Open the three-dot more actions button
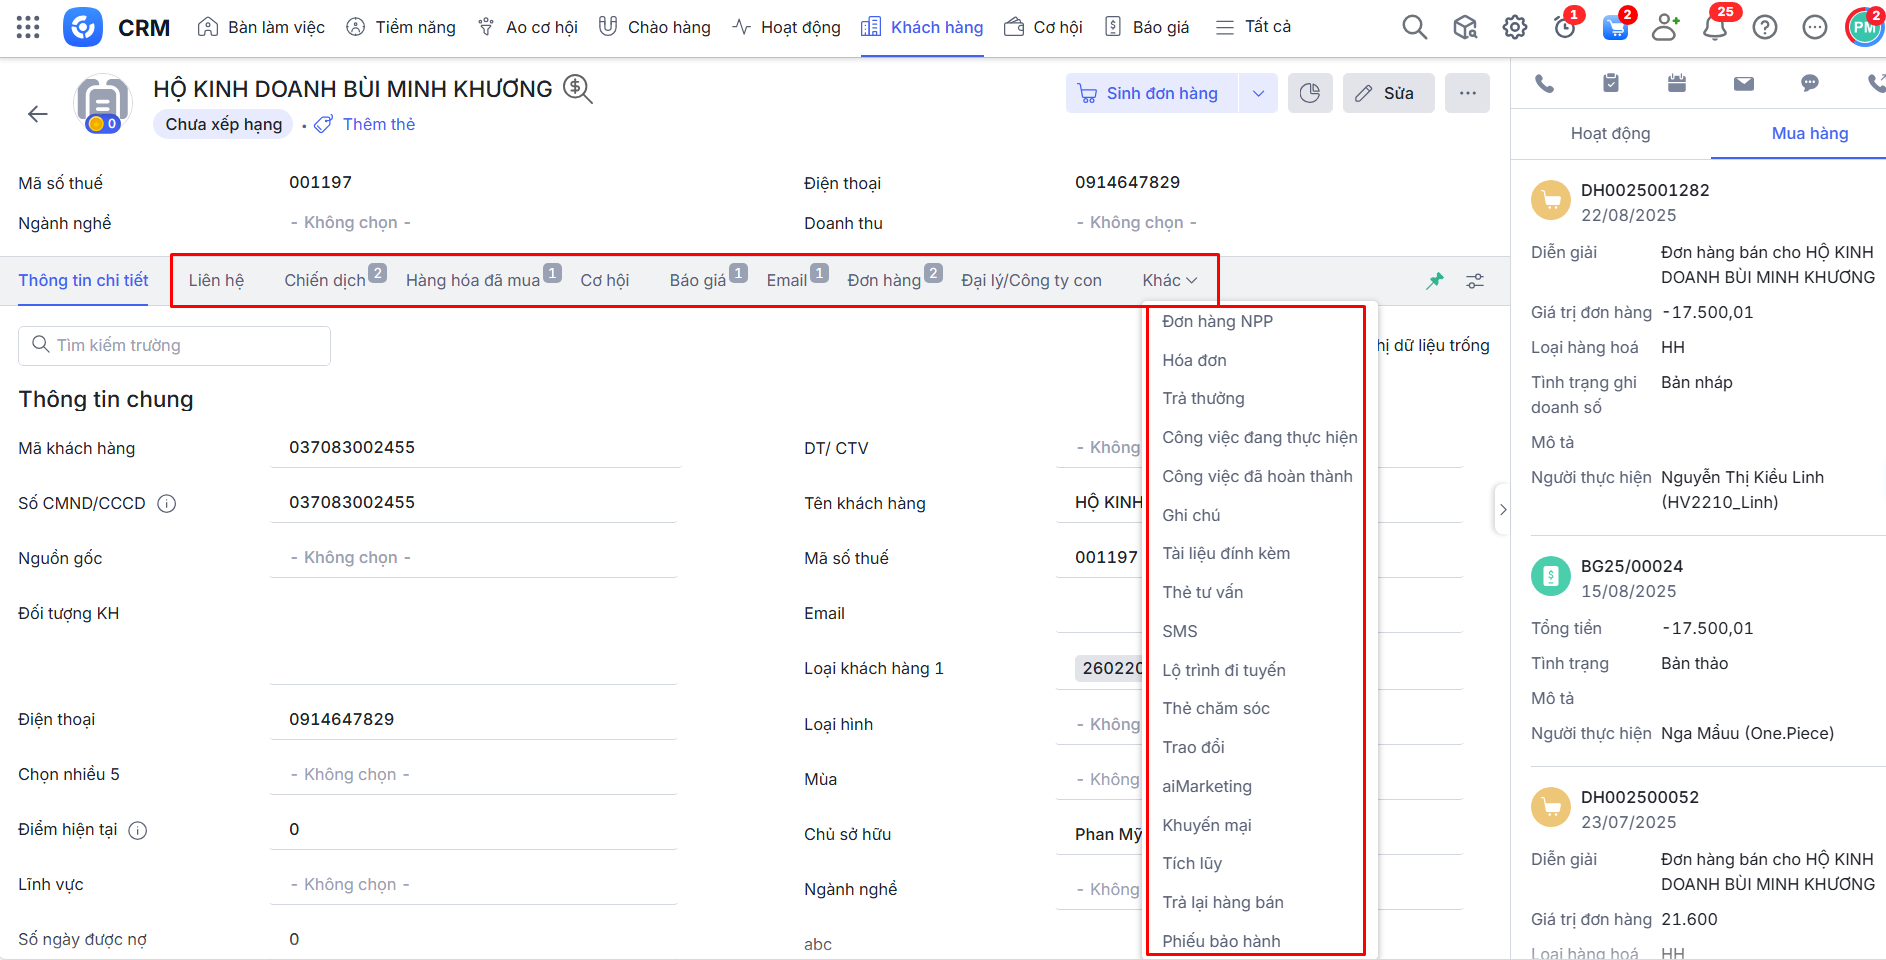The image size is (1886, 960). [1467, 93]
